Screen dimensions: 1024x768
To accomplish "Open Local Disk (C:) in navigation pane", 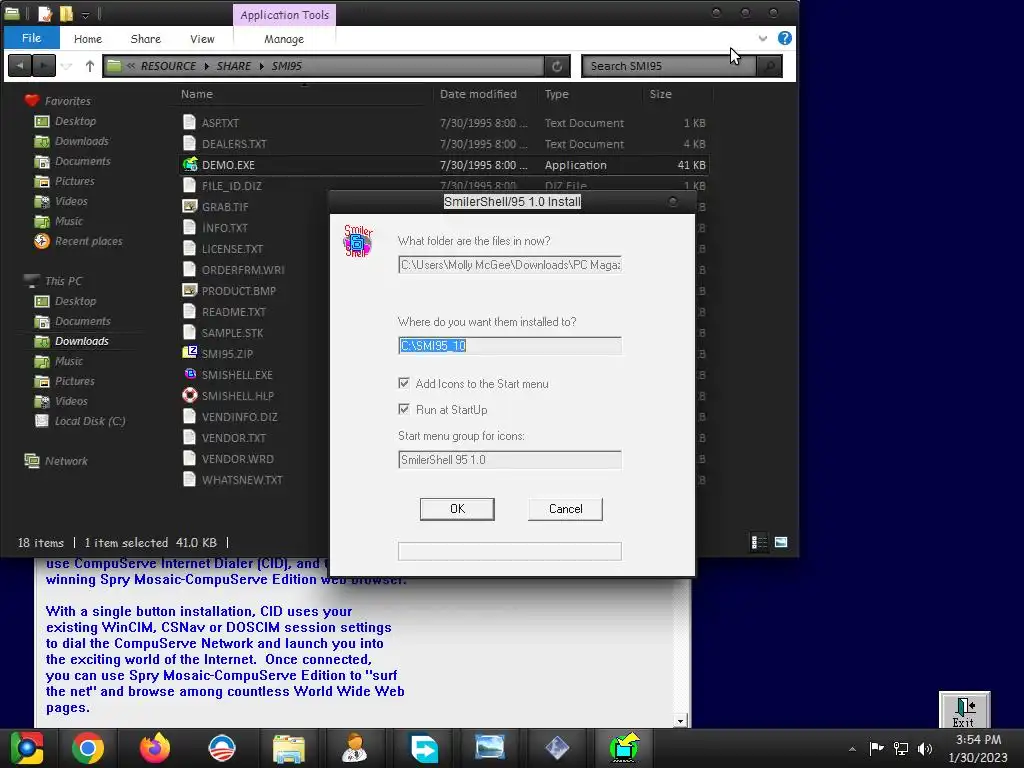I will tap(89, 421).
